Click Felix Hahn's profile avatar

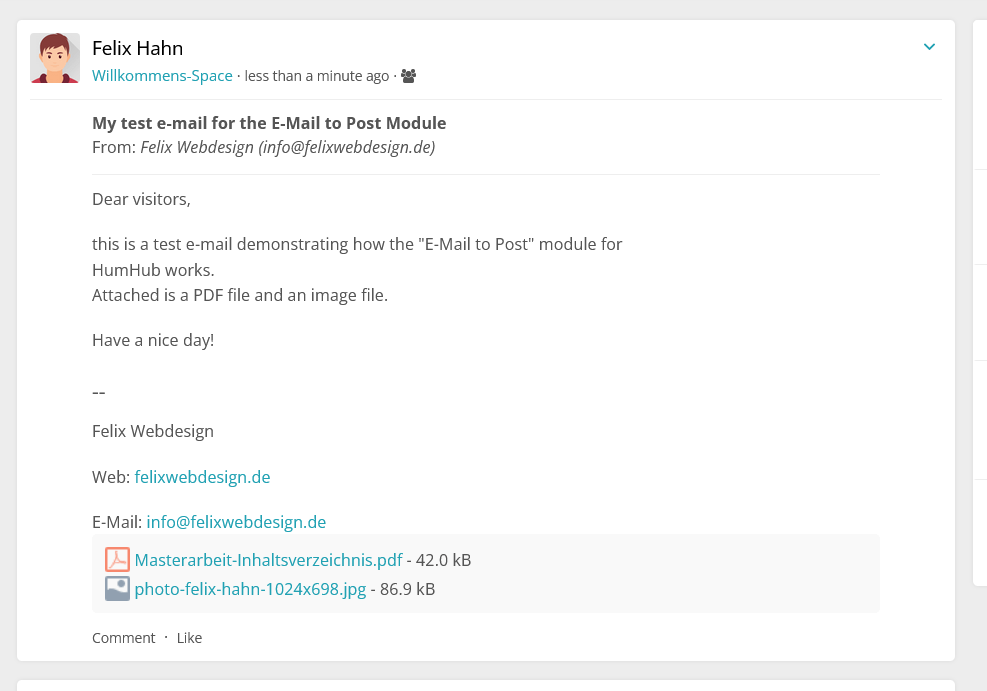(x=55, y=58)
